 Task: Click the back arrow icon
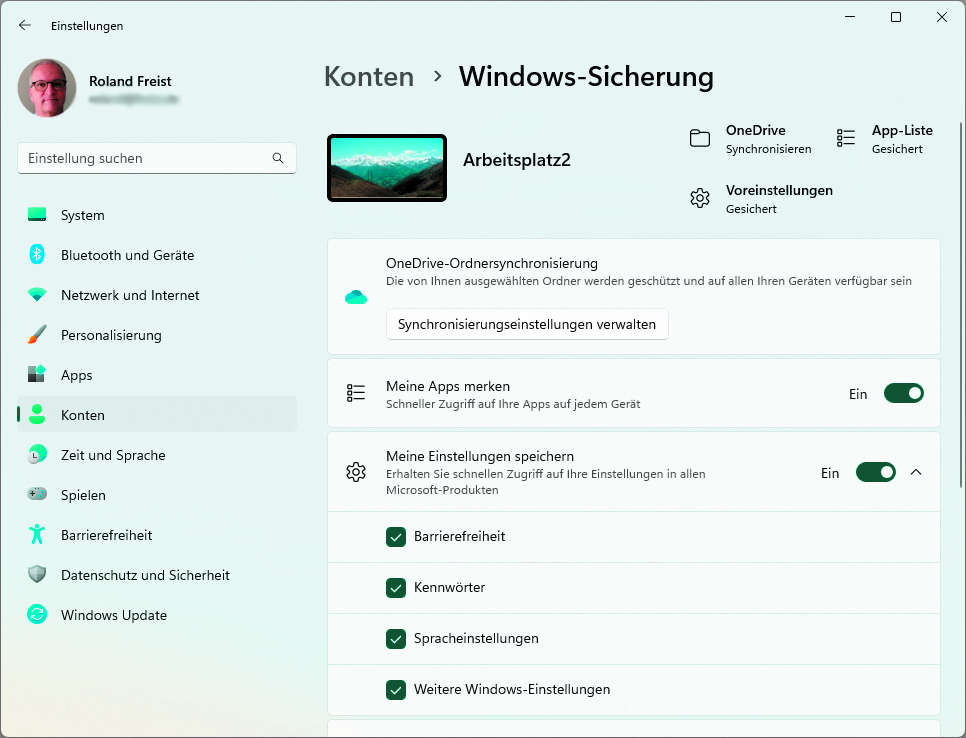pos(25,25)
